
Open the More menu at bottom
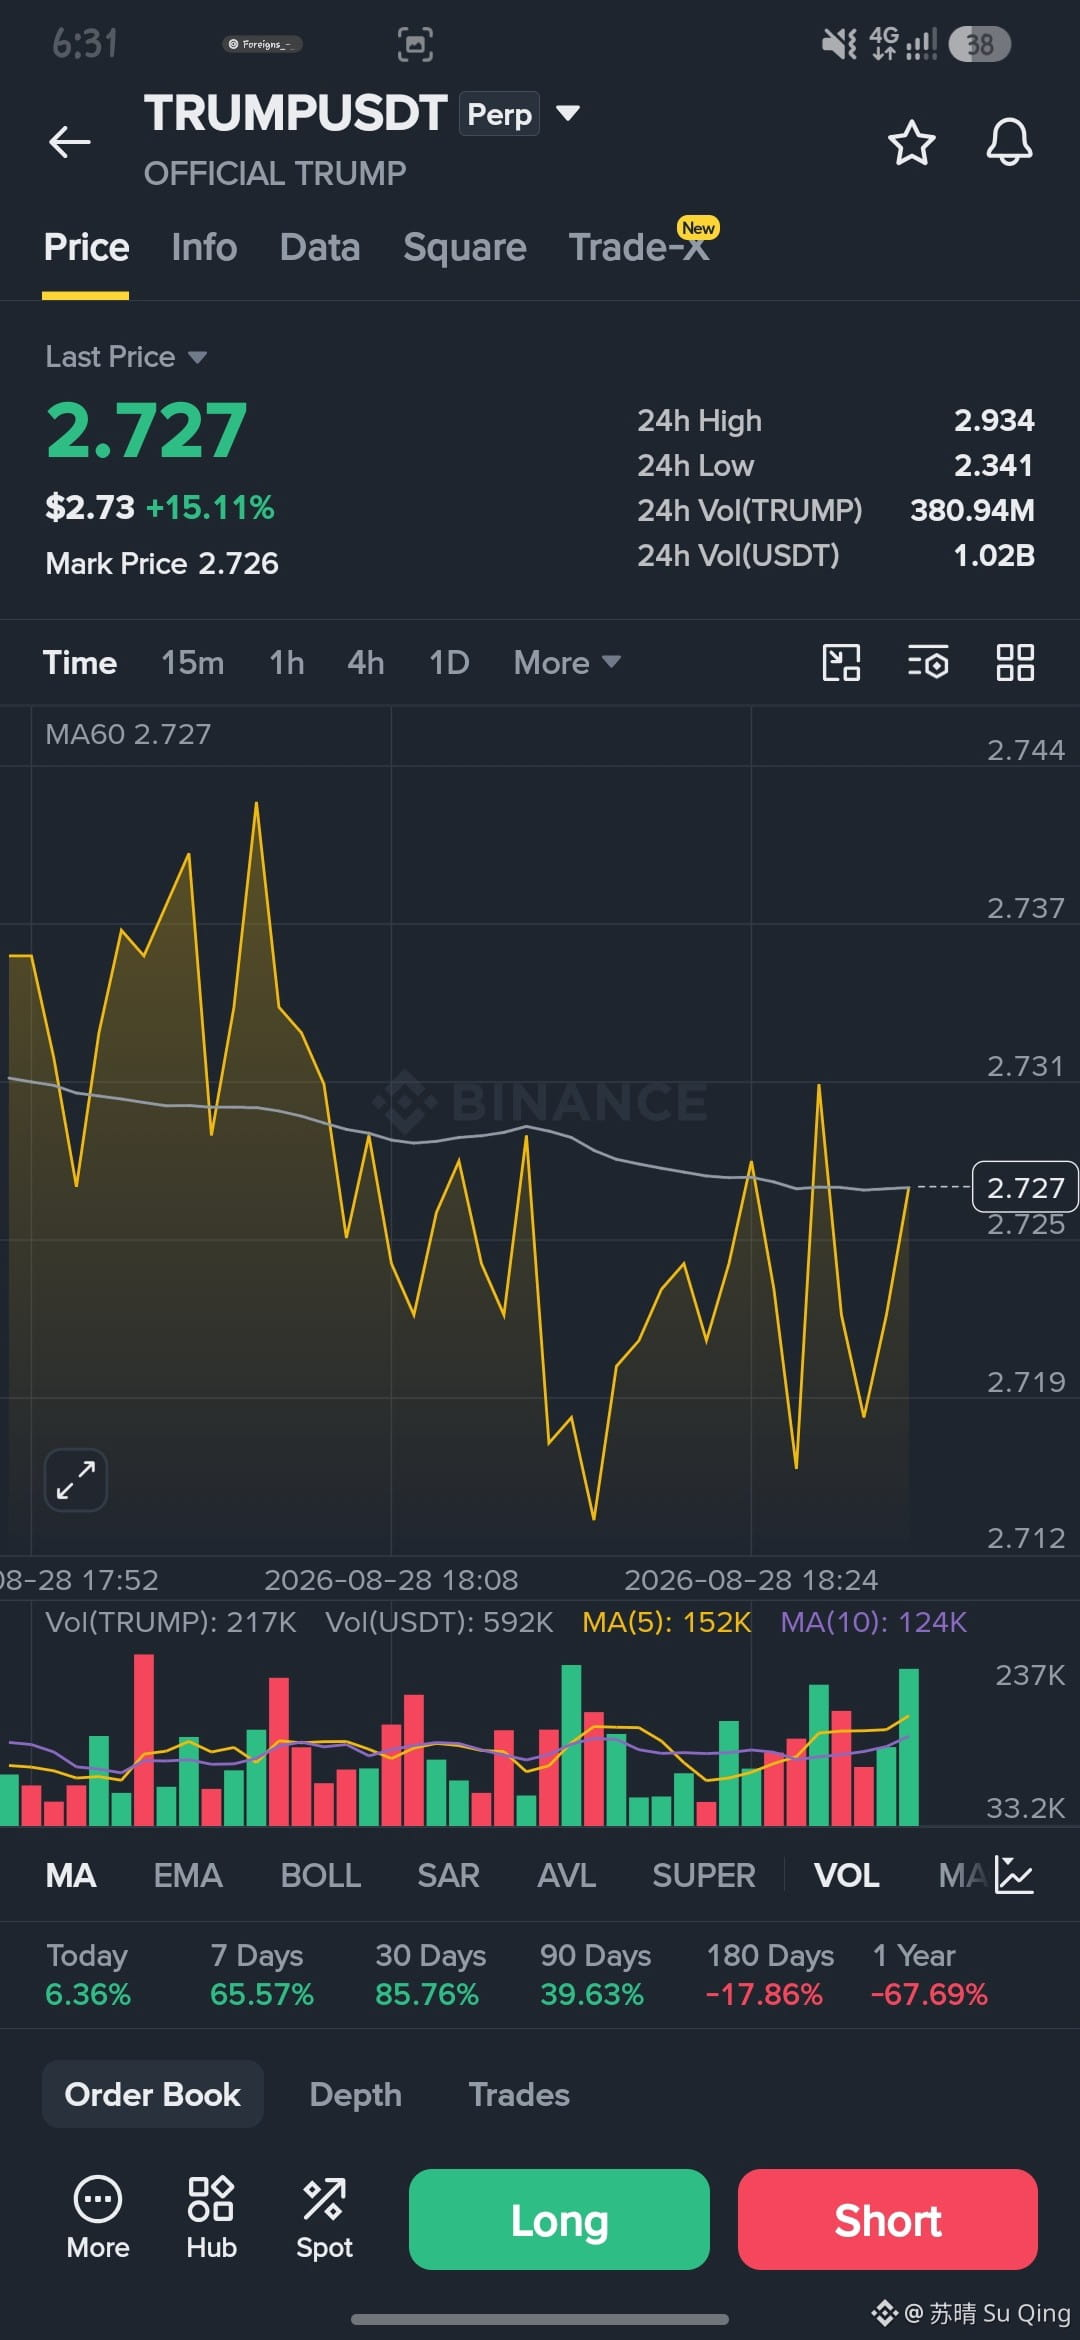(98, 2218)
